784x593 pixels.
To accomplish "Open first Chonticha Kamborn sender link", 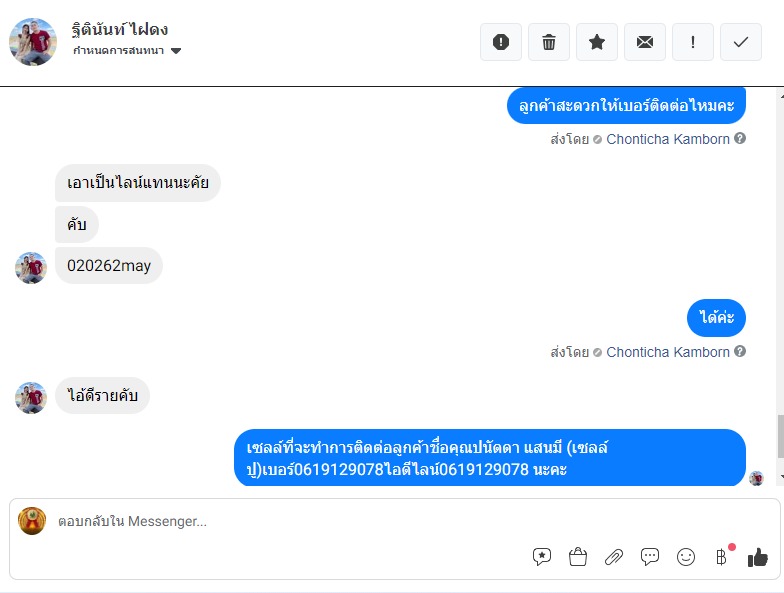I will (x=668, y=139).
